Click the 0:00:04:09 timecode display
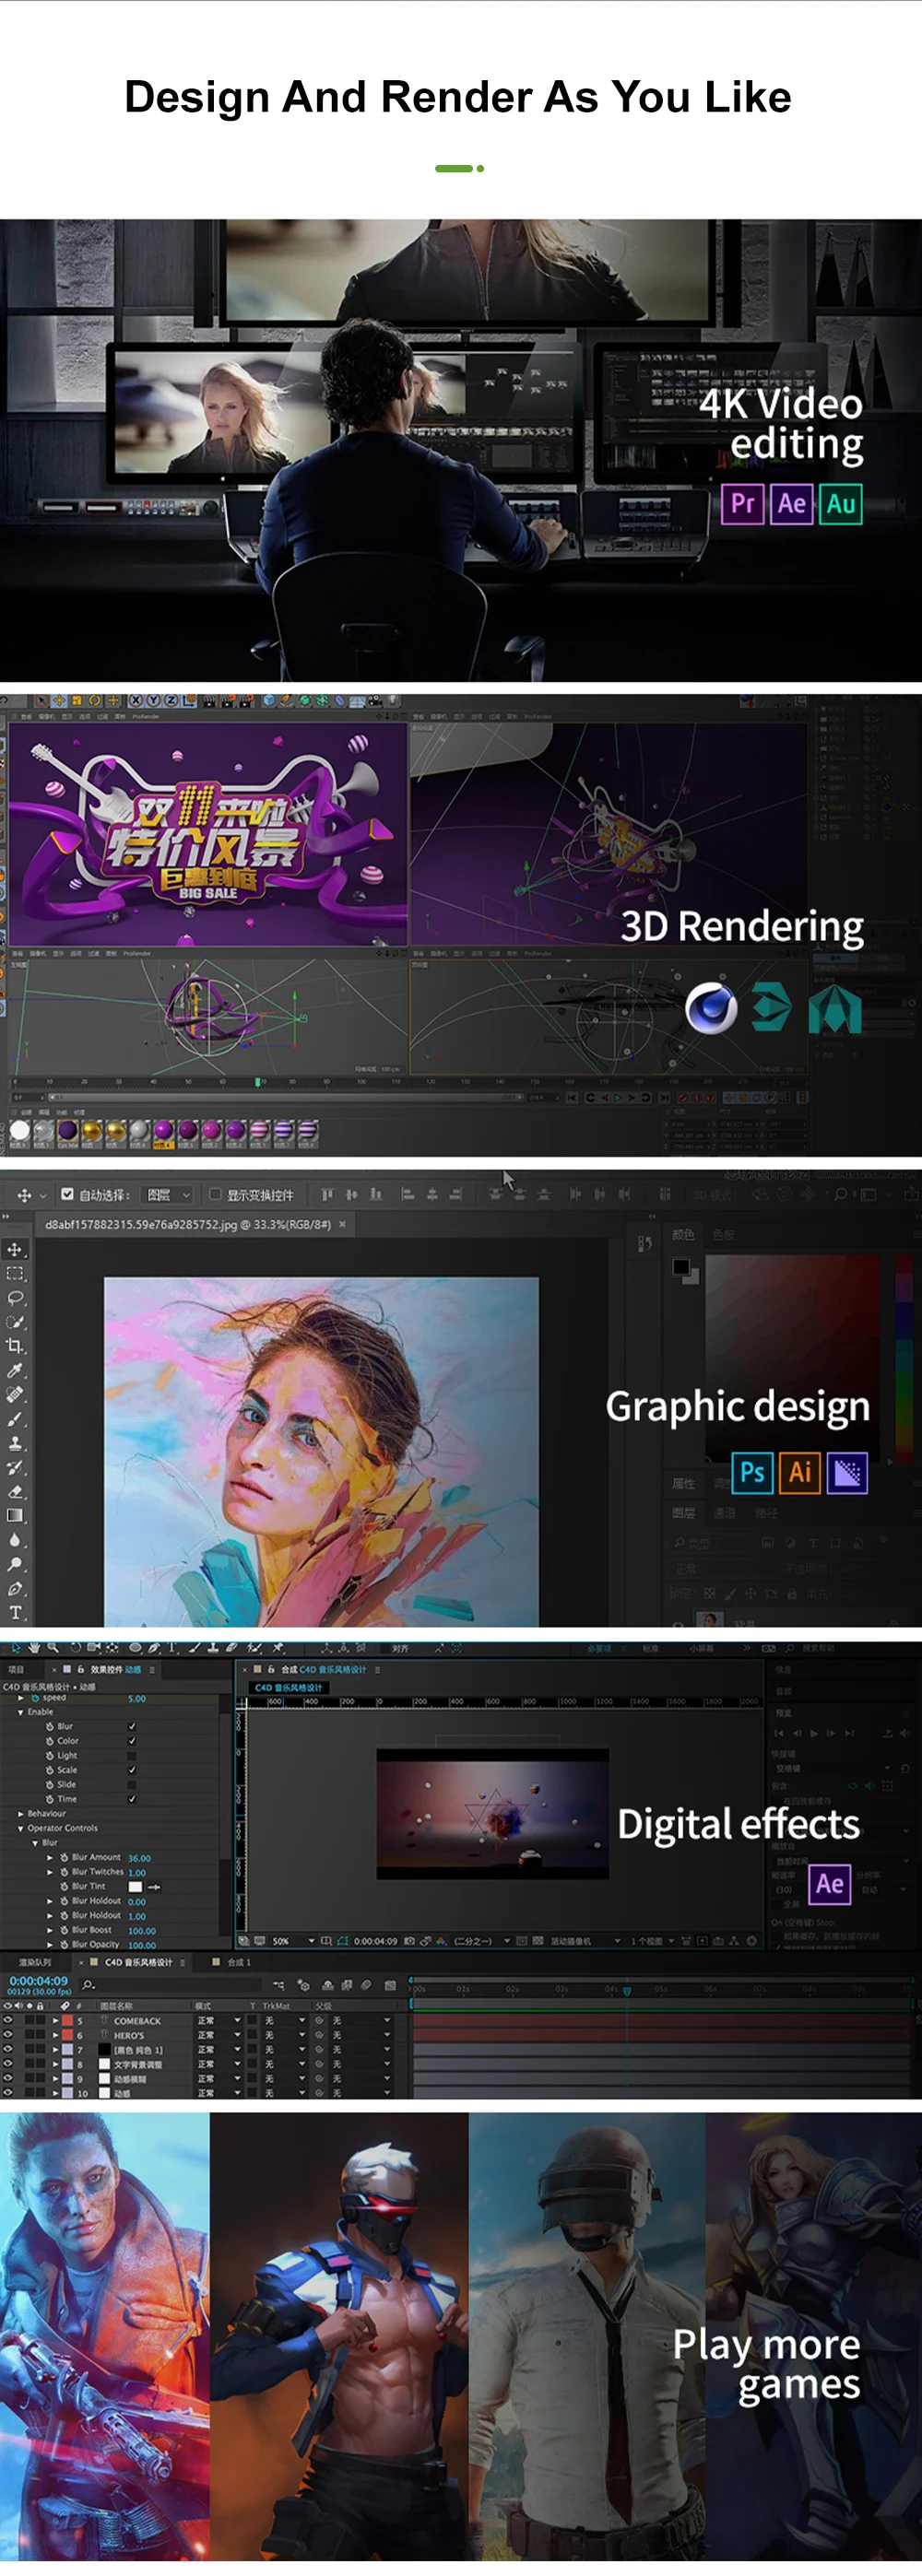This screenshot has width=922, height=2576. [x=38, y=1980]
